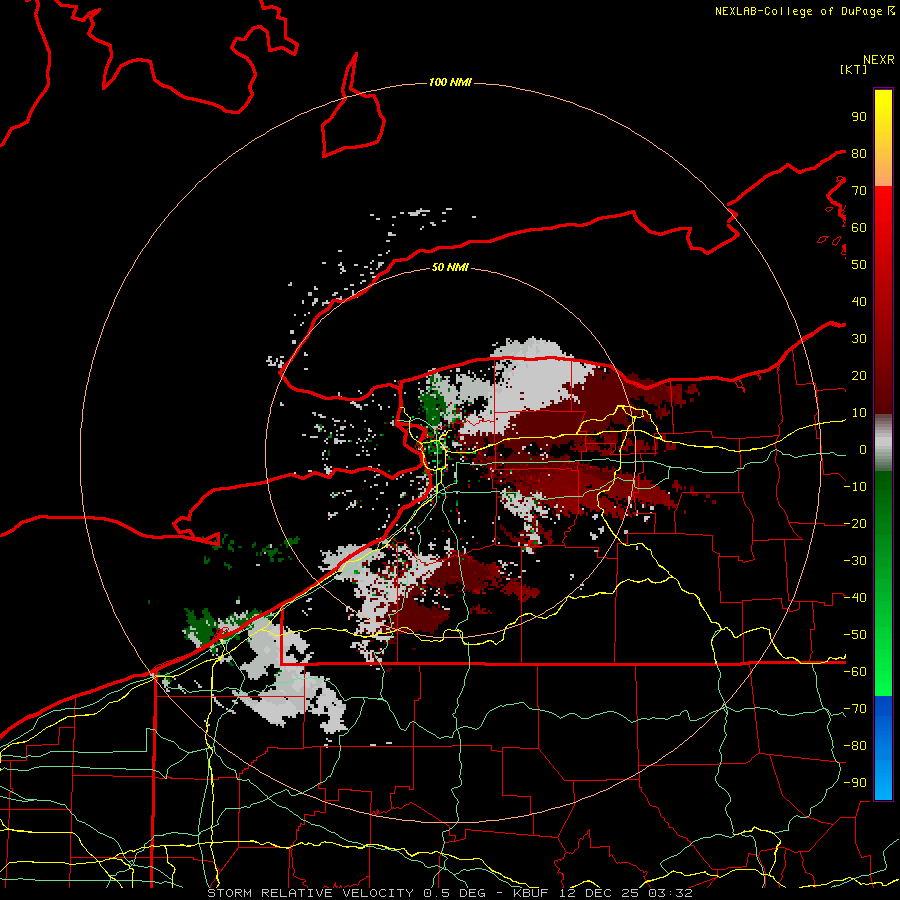The height and width of the screenshot is (900, 900).
Task: Click the 20 value on velocity scale
Action: 859,376
